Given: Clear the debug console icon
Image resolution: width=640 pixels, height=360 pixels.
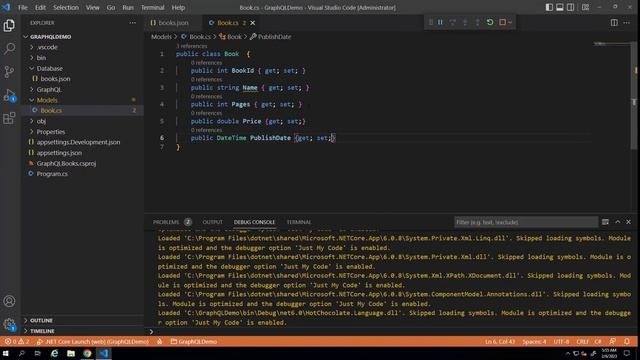Looking at the screenshot, I should [605, 222].
